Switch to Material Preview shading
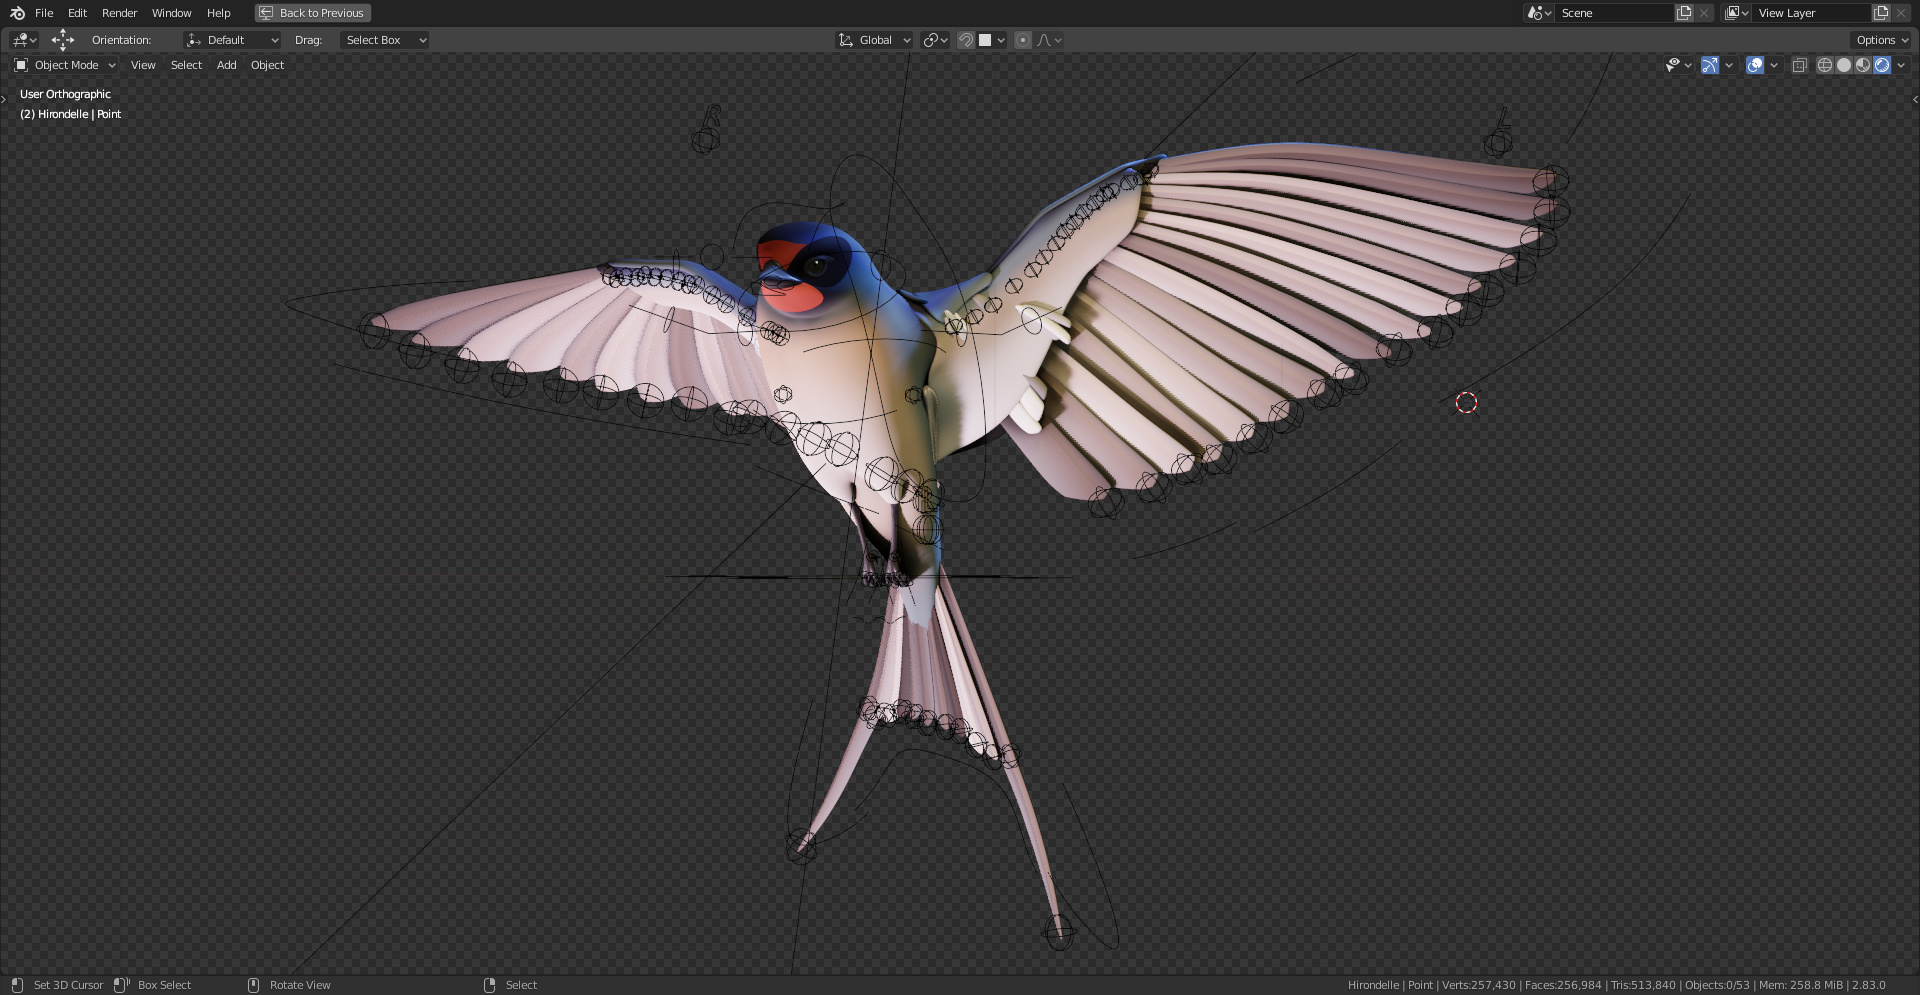This screenshot has width=1920, height=995. [1863, 65]
